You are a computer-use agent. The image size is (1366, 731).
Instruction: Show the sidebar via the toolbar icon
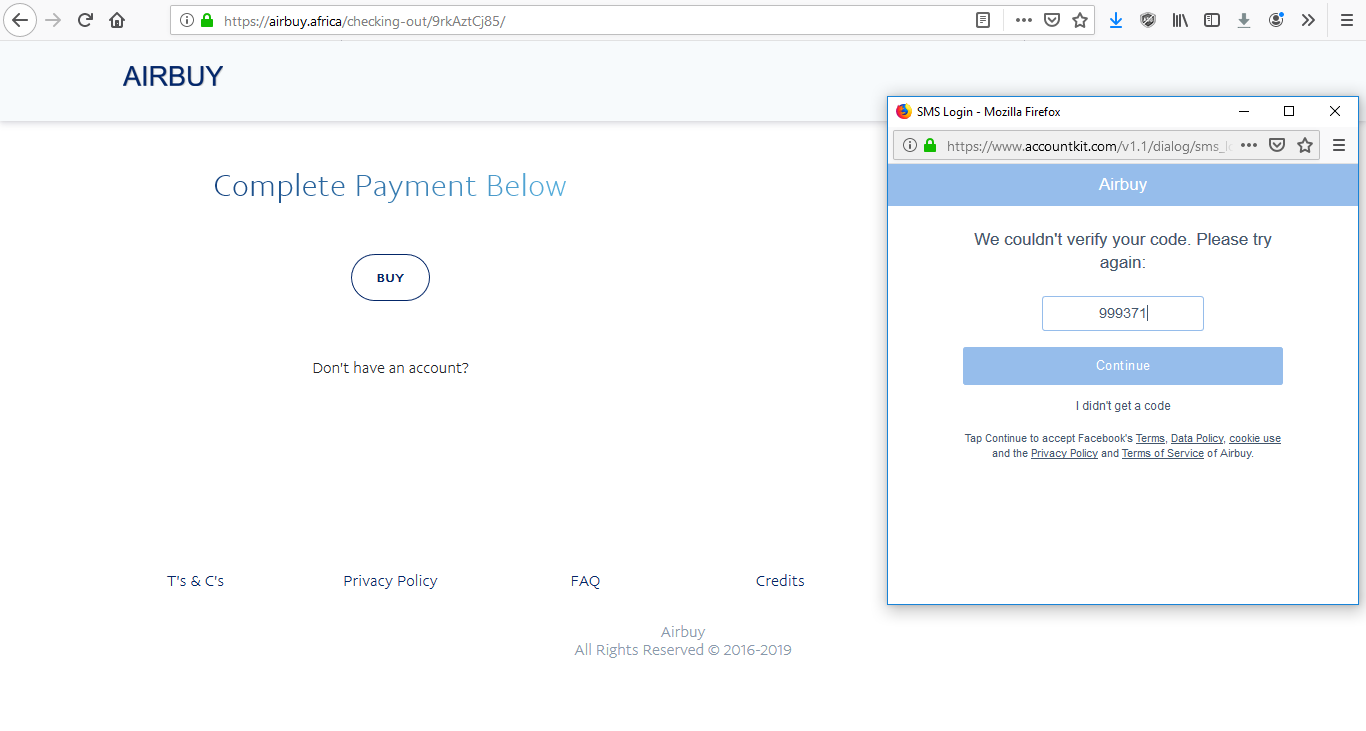point(1212,20)
